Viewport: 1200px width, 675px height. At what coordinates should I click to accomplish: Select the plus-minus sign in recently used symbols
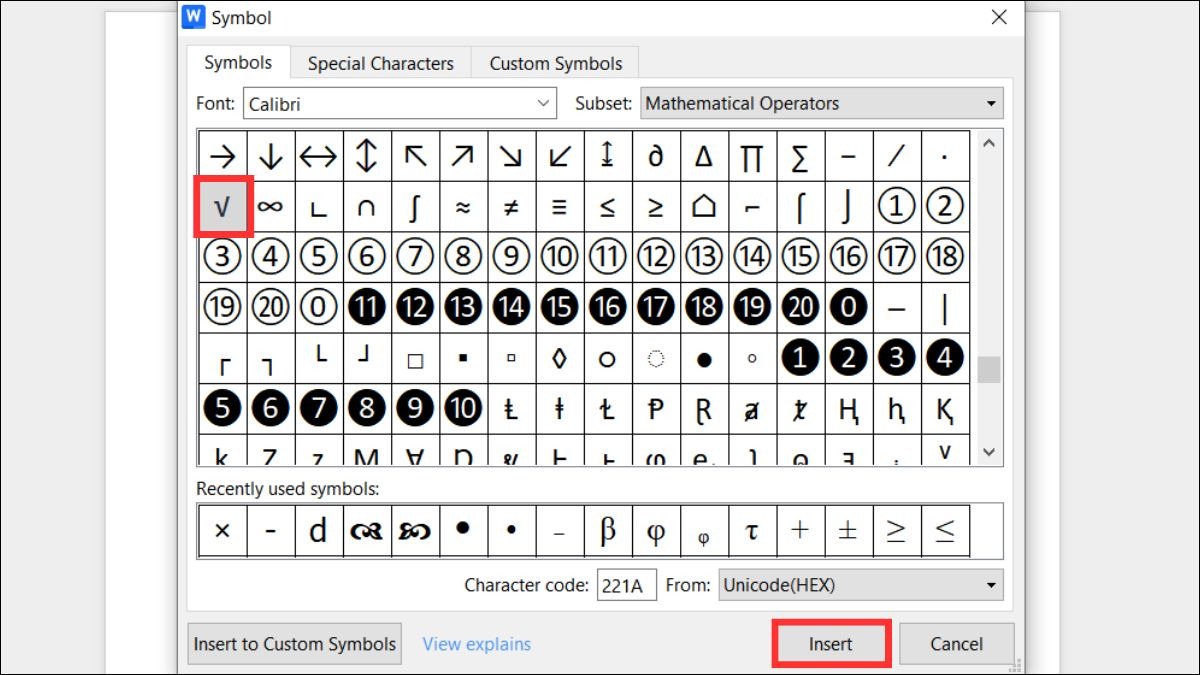[848, 530]
